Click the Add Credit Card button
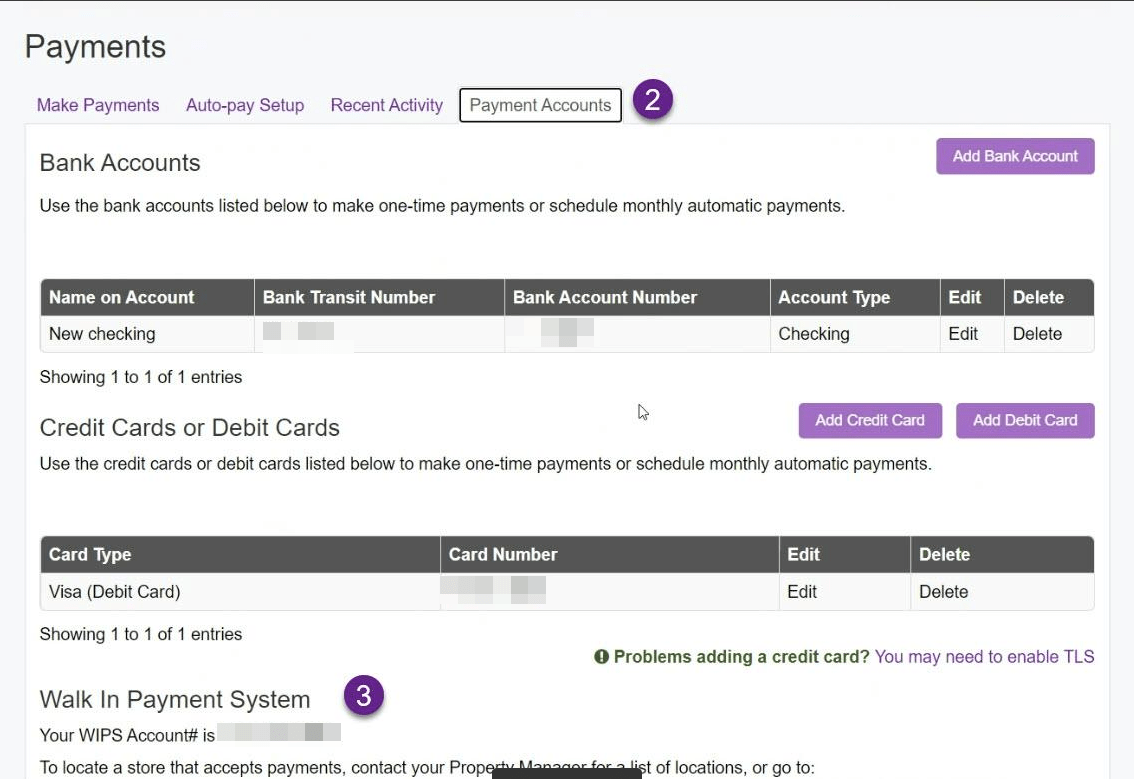The image size is (1134, 779). click(x=869, y=420)
